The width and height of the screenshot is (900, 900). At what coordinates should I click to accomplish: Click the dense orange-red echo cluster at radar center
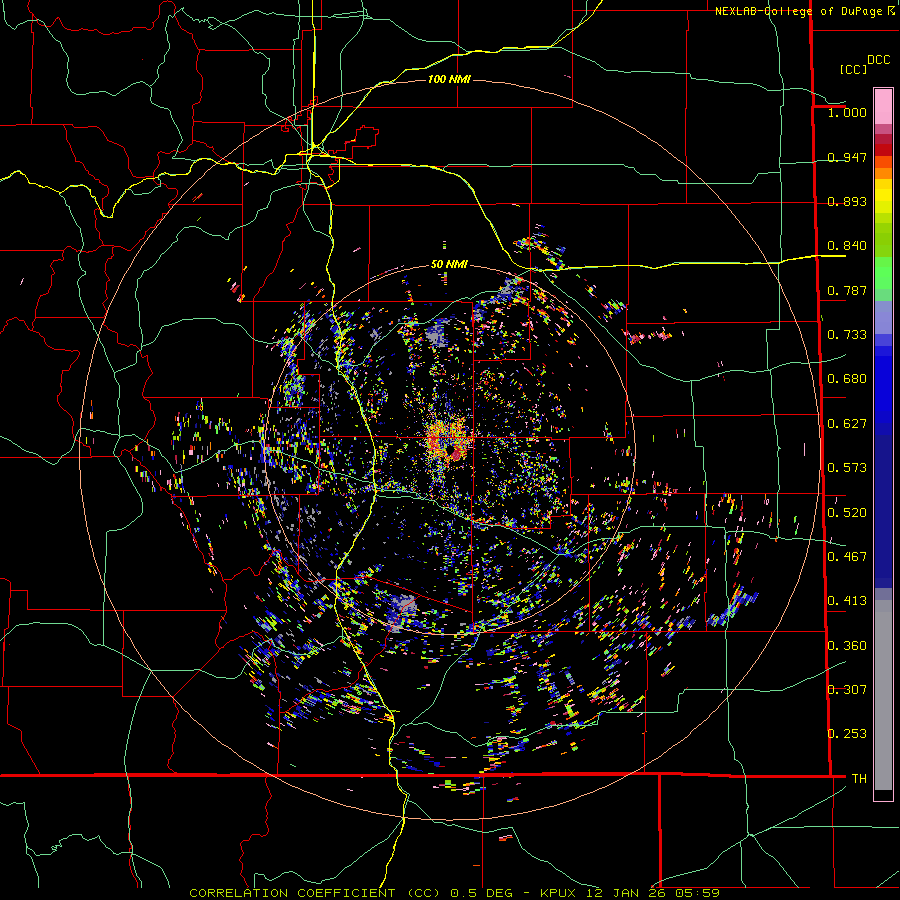pos(446,439)
